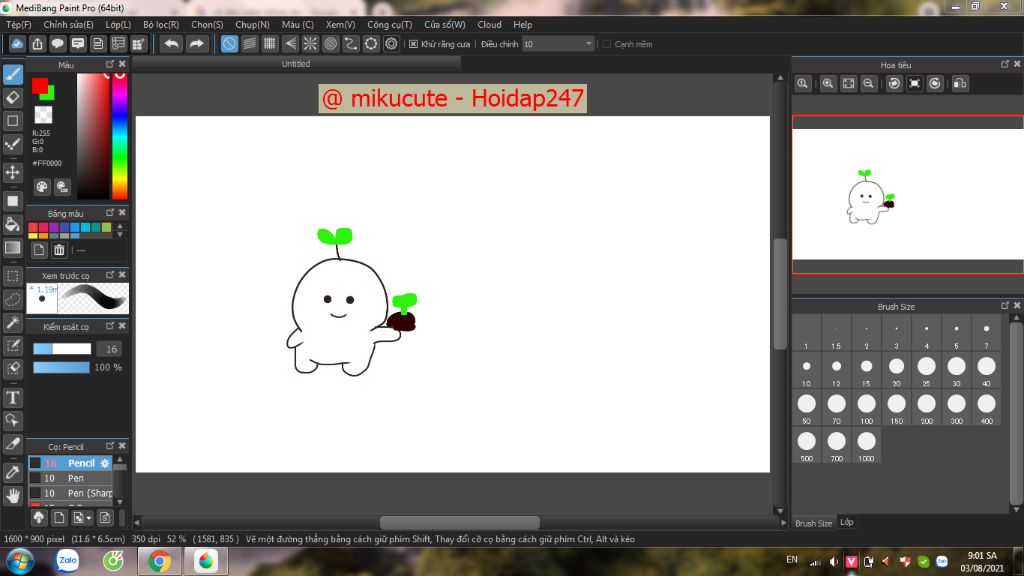Click the zoom-out icon in the navigator
This screenshot has height=576, width=1024.
tap(869, 84)
